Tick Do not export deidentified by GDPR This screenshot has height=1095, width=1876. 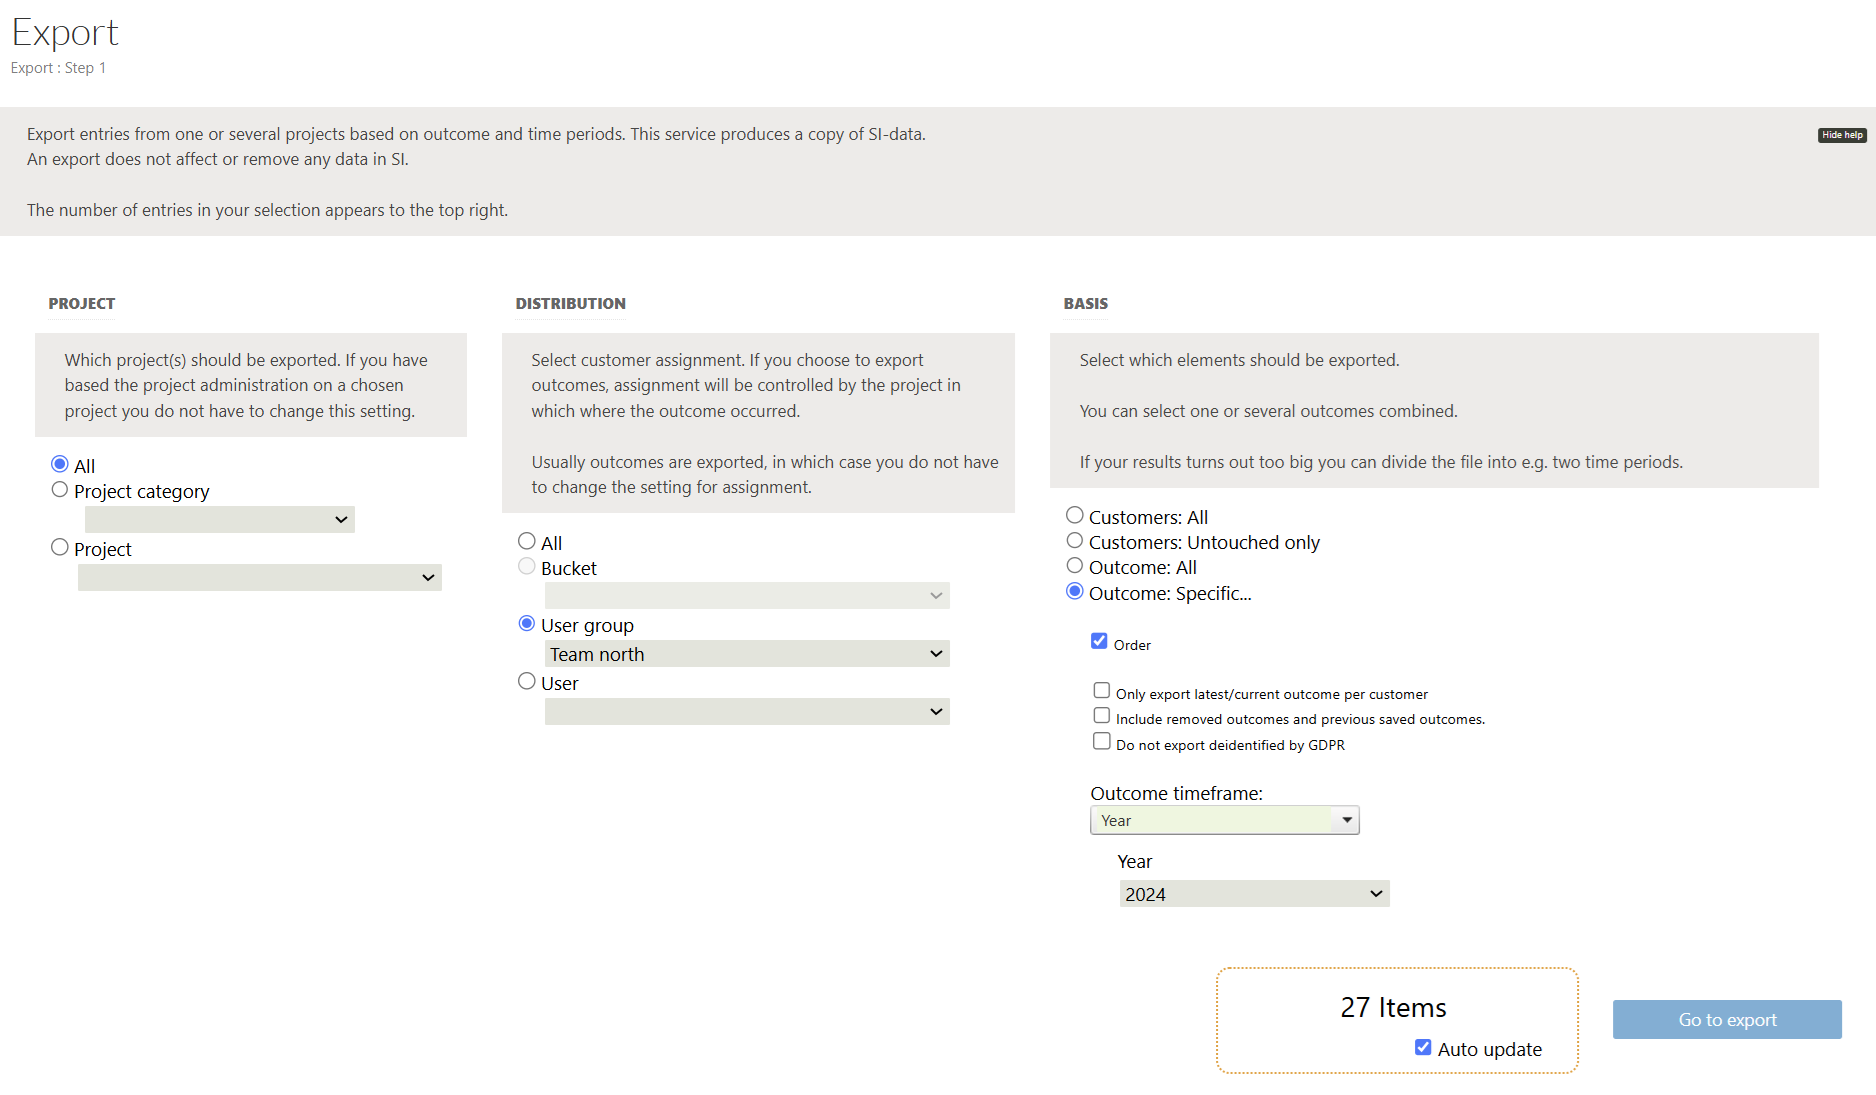pyautogui.click(x=1101, y=741)
